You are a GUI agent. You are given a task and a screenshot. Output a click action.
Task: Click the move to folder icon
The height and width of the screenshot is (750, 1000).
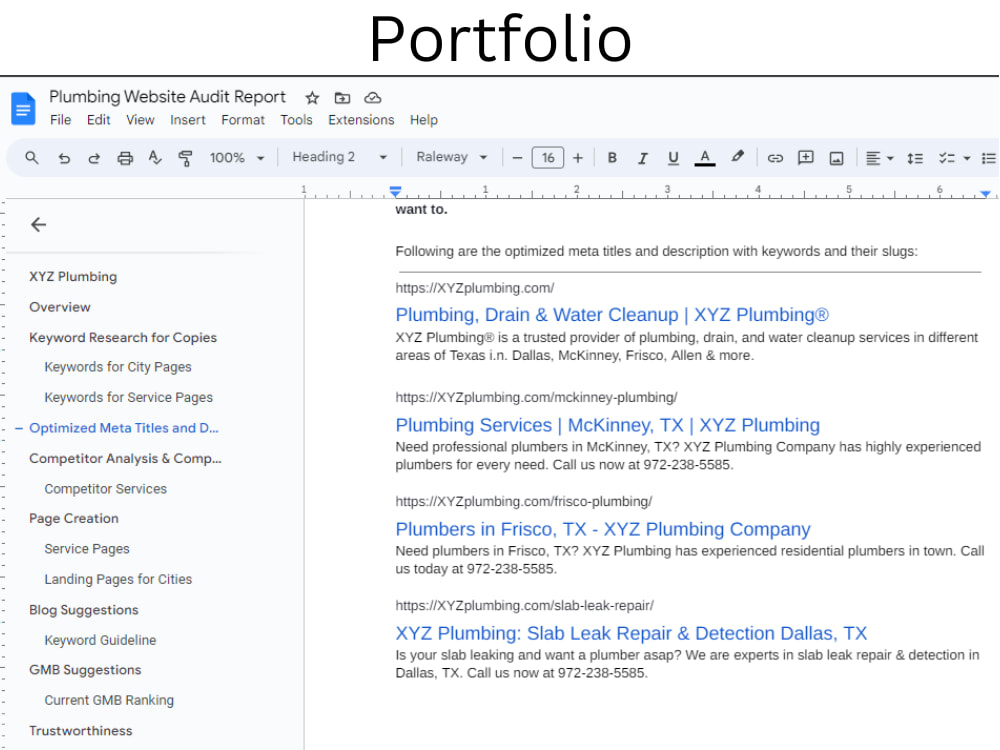click(342, 98)
